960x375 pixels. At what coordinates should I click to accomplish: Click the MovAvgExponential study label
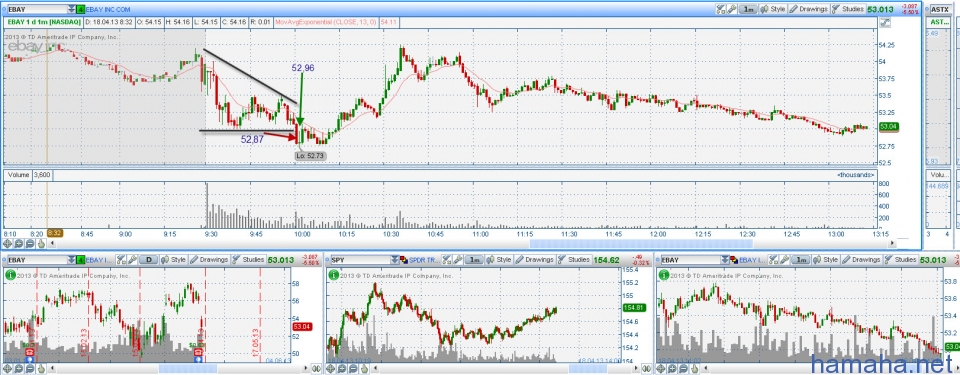(x=326, y=22)
